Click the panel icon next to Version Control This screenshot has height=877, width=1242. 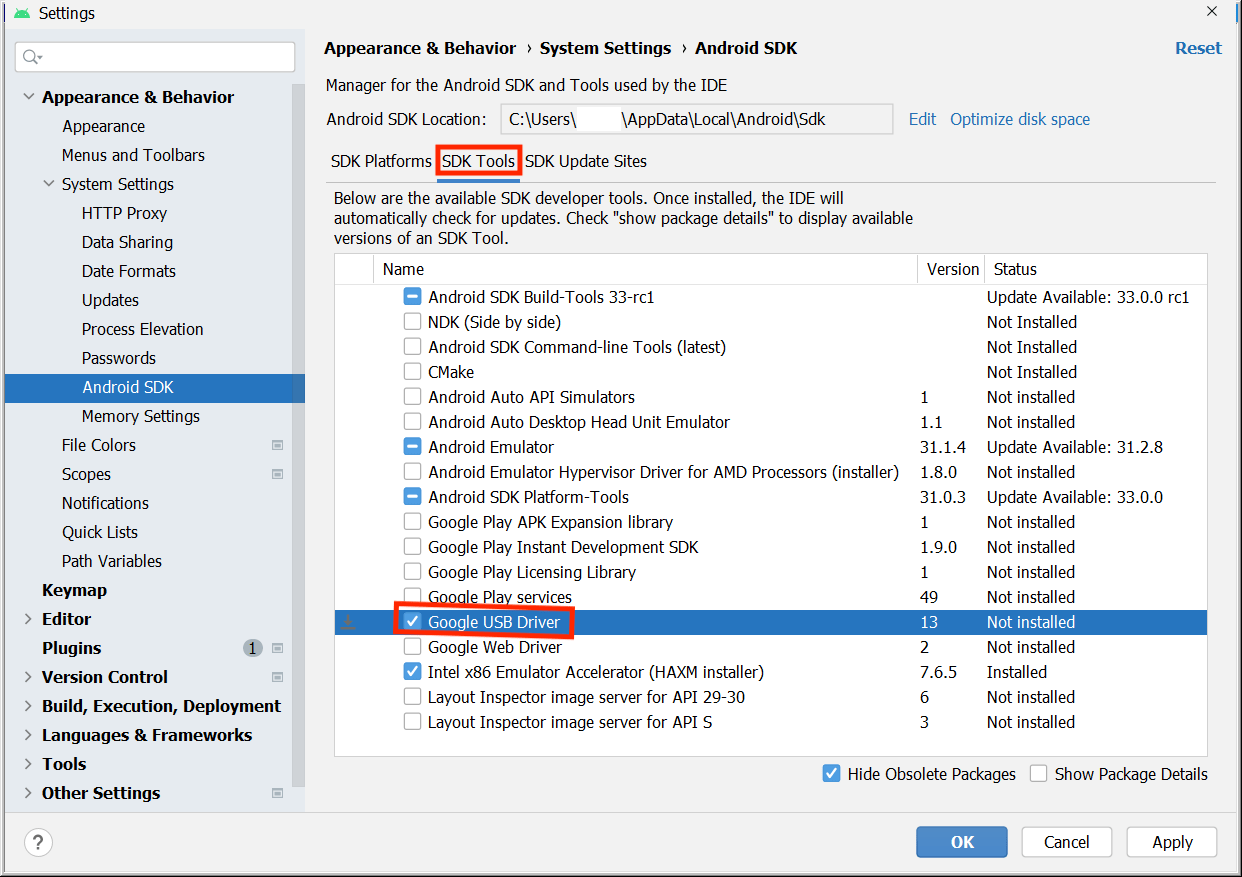tap(277, 677)
